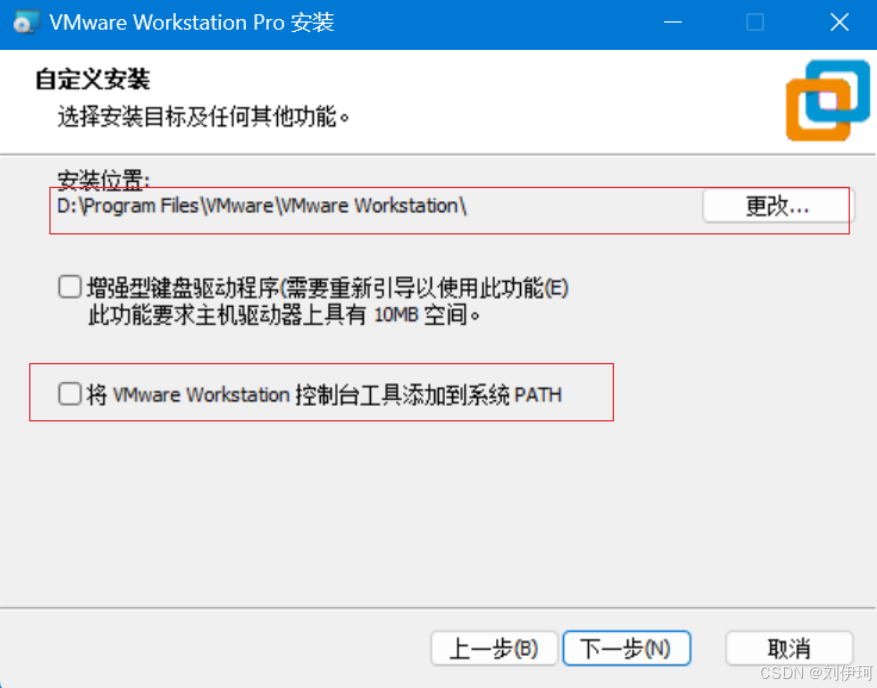Continue with the 下一步(N) button
The image size is (877, 688).
coord(626,648)
